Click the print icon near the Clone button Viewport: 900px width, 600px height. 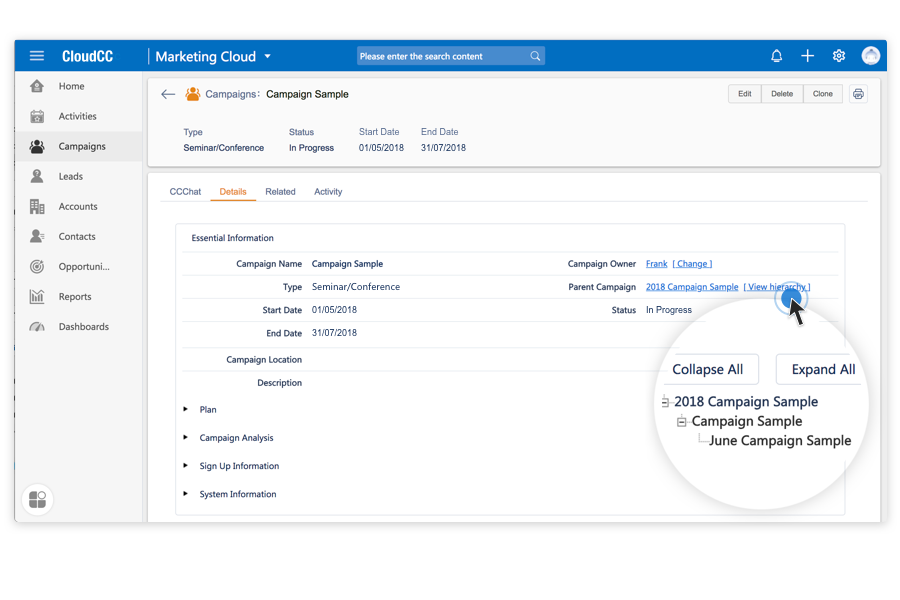click(x=858, y=93)
